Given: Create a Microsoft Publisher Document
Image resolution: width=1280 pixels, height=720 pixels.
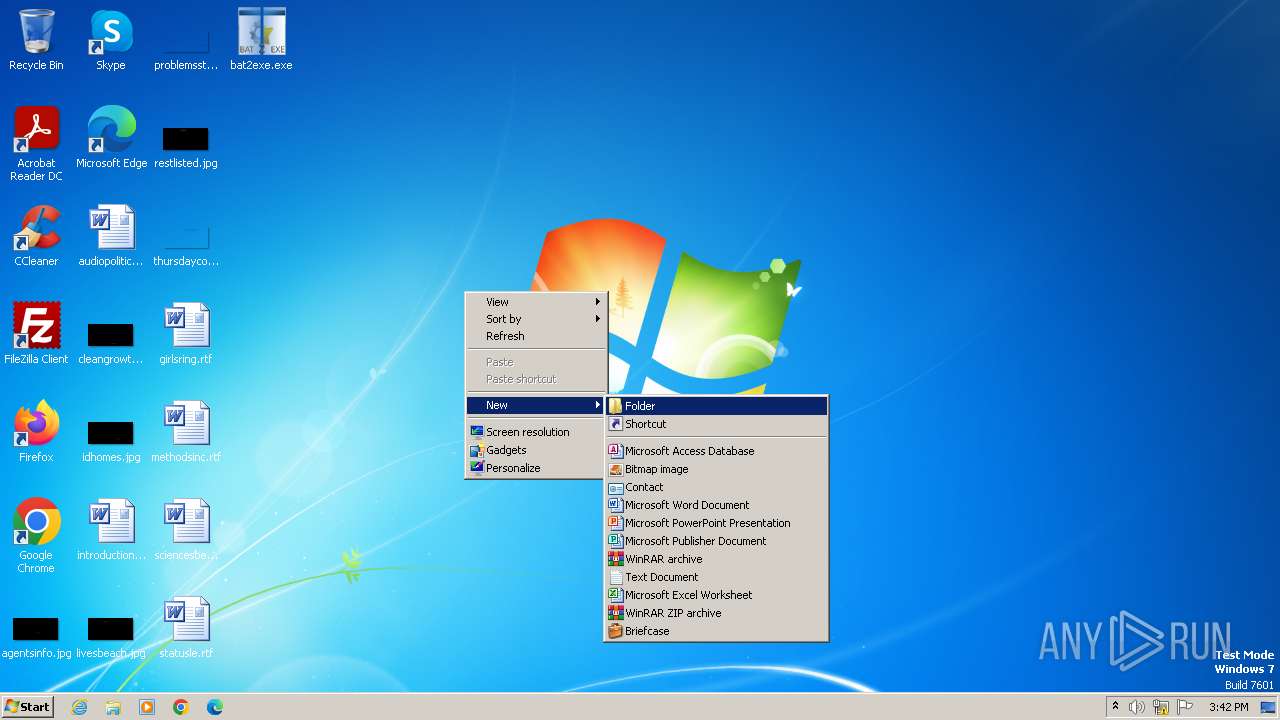Looking at the screenshot, I should [716, 541].
